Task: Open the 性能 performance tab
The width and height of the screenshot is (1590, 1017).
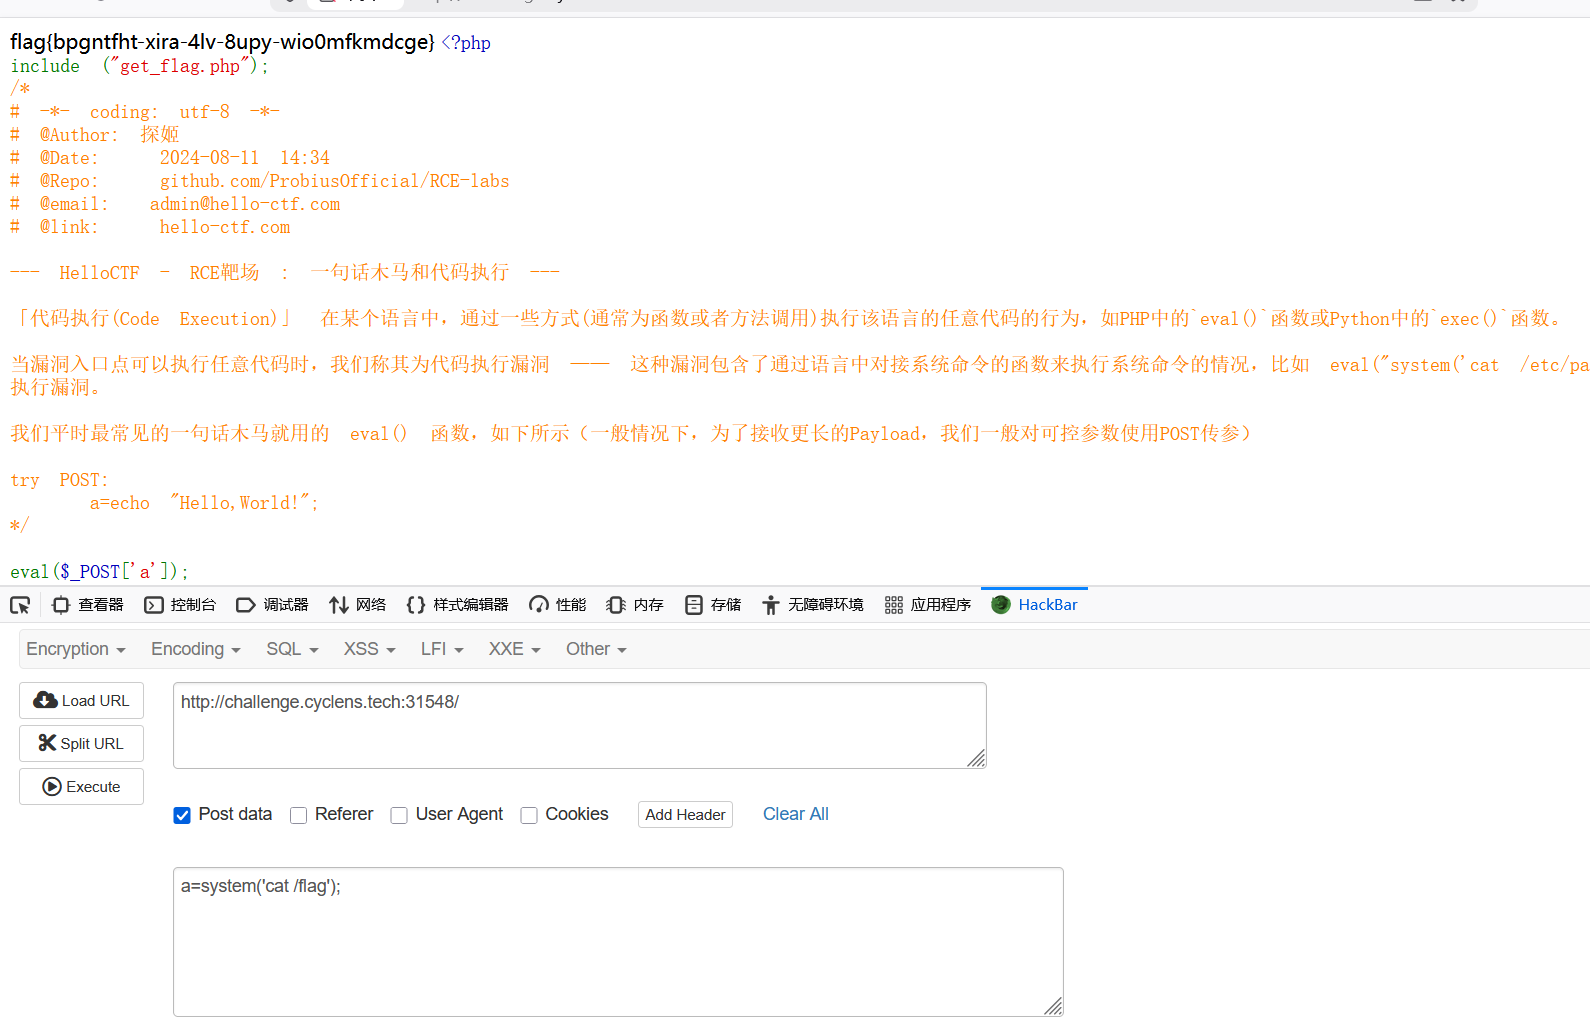Action: [558, 605]
